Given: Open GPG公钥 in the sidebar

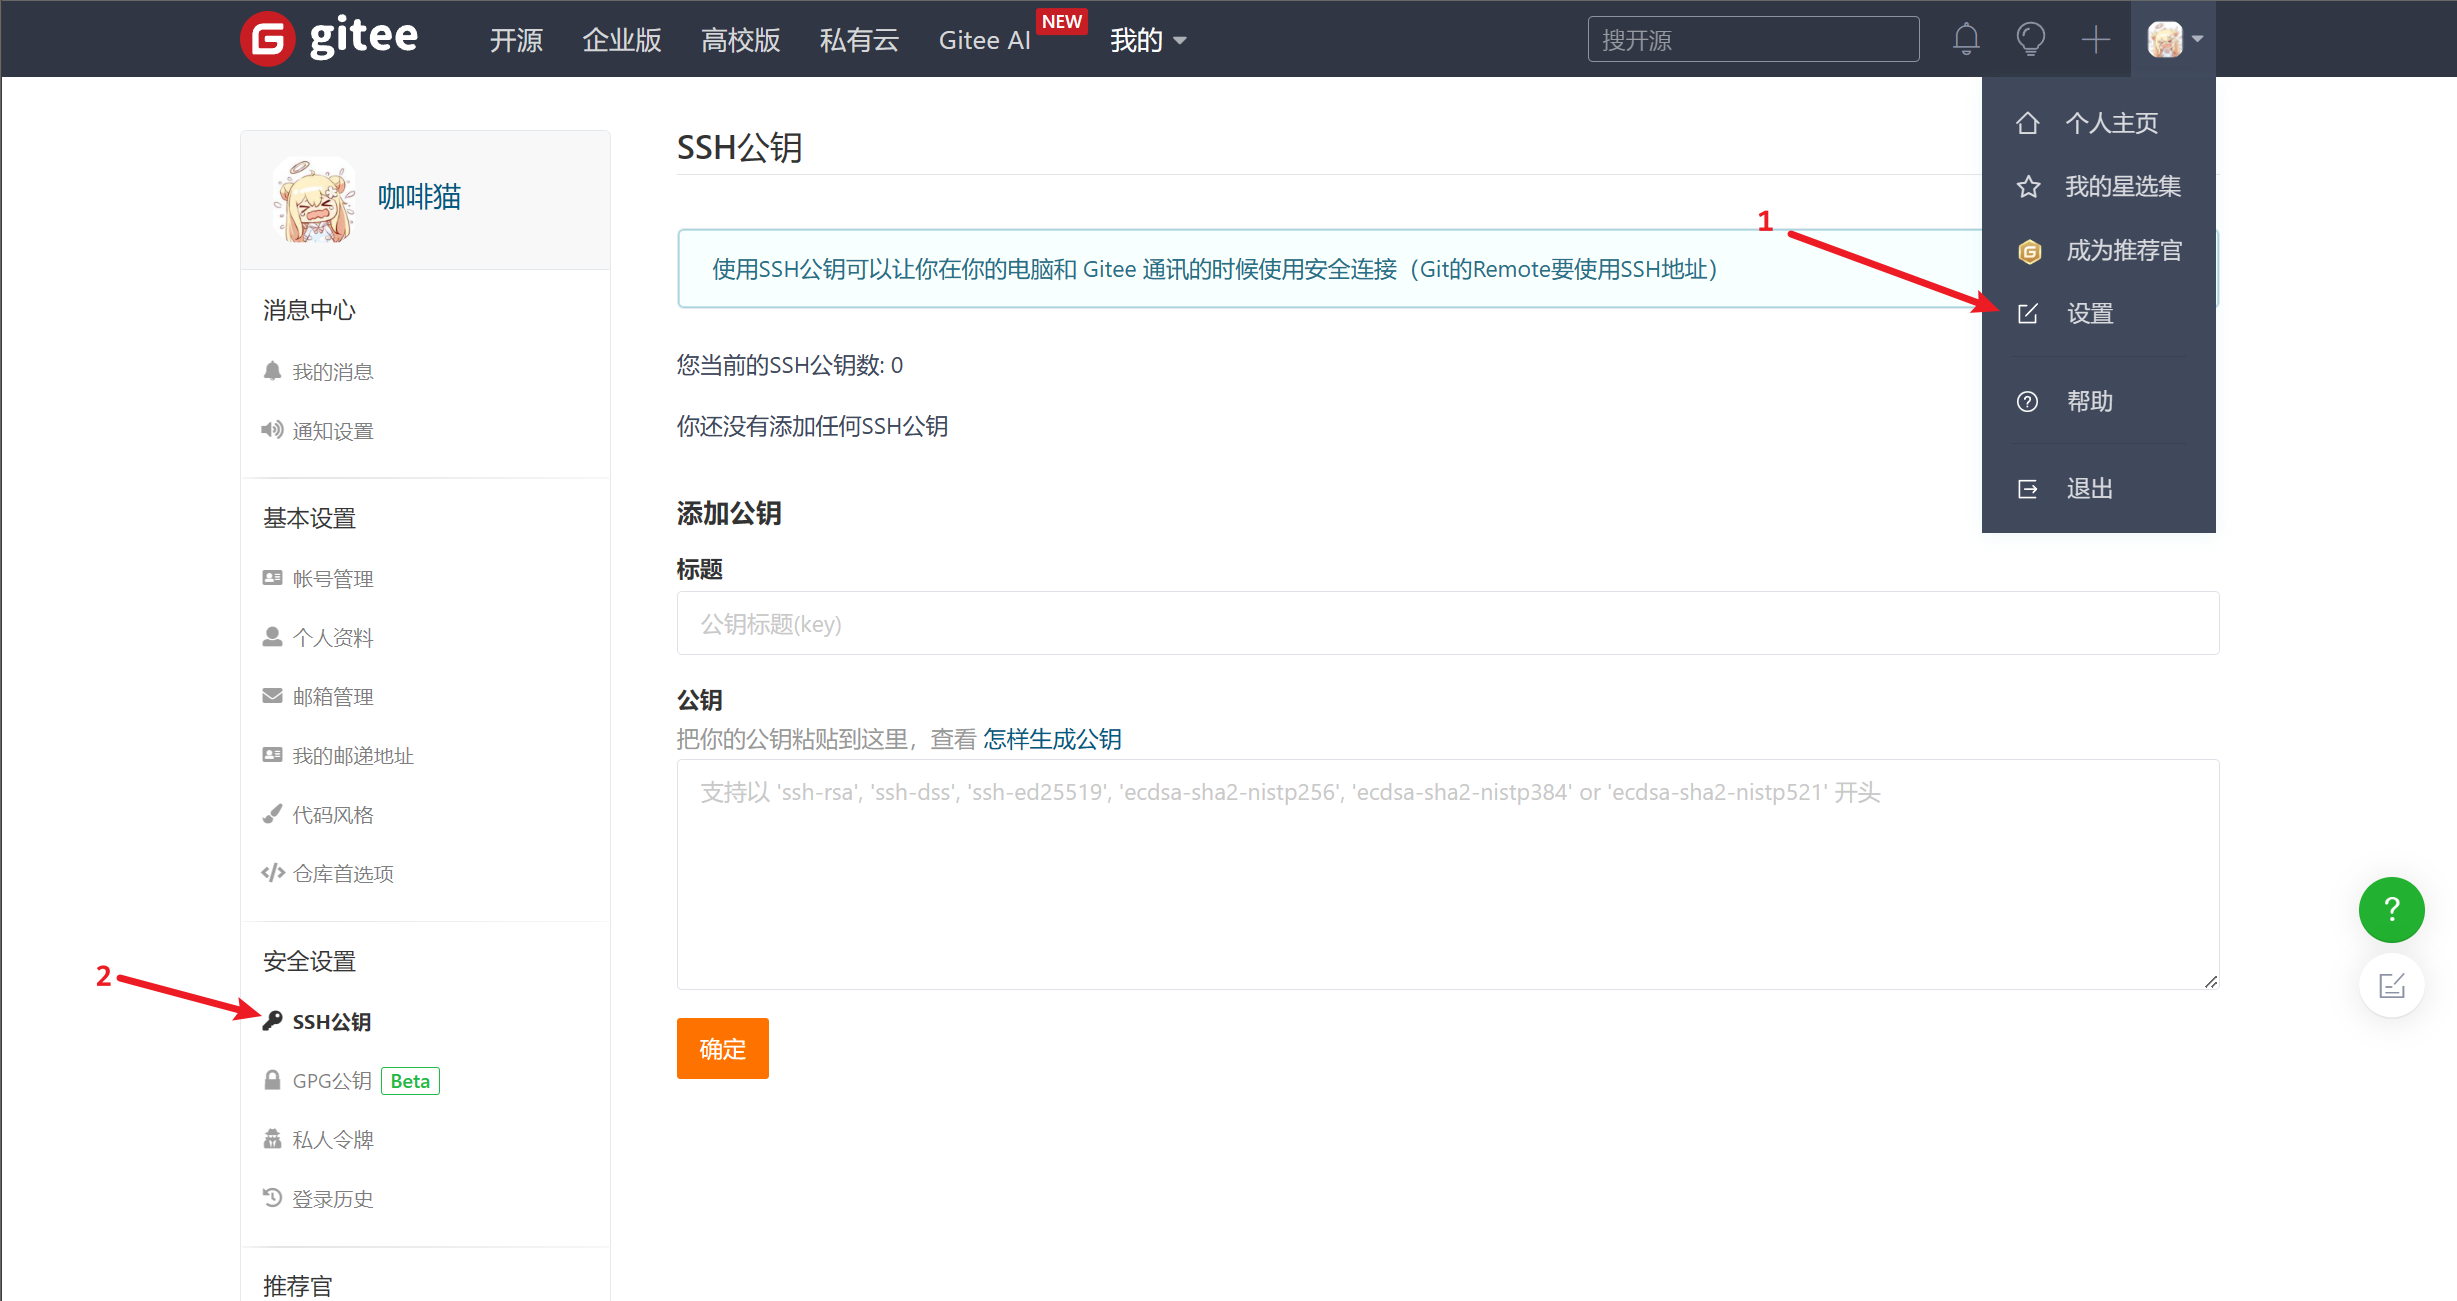Looking at the screenshot, I should click(332, 1081).
